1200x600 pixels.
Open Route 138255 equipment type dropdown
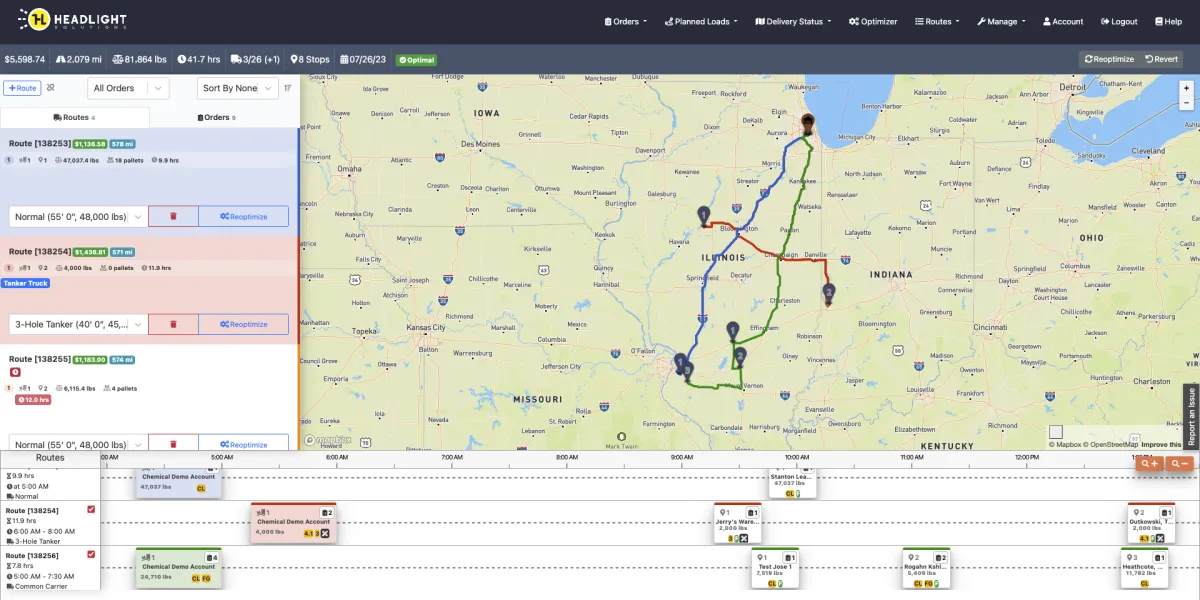click(78, 444)
